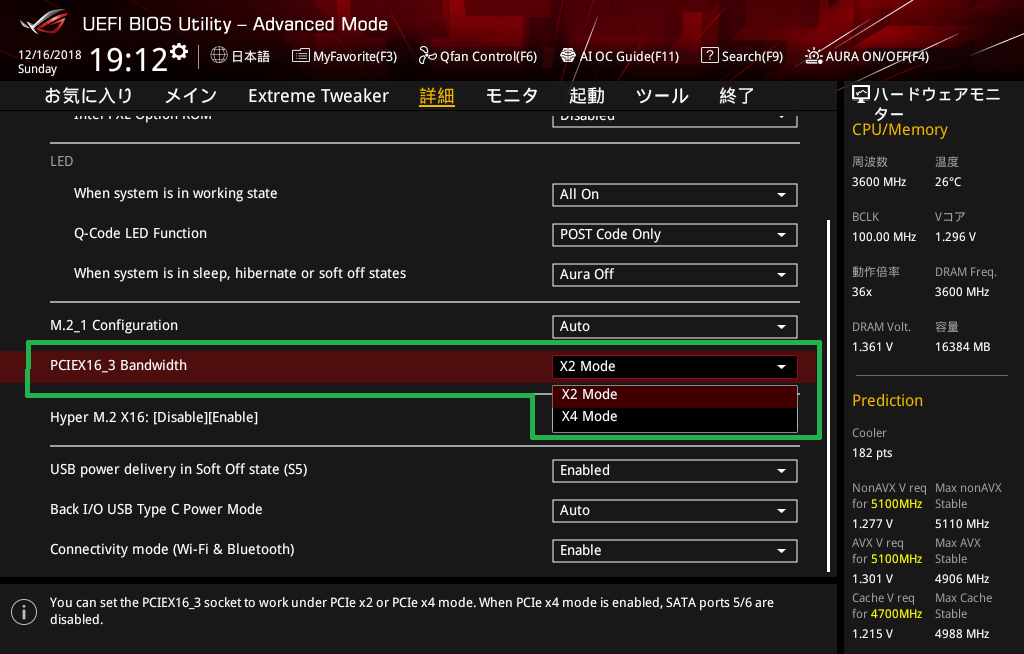Click the 3600 MHz frequency value

[878, 182]
